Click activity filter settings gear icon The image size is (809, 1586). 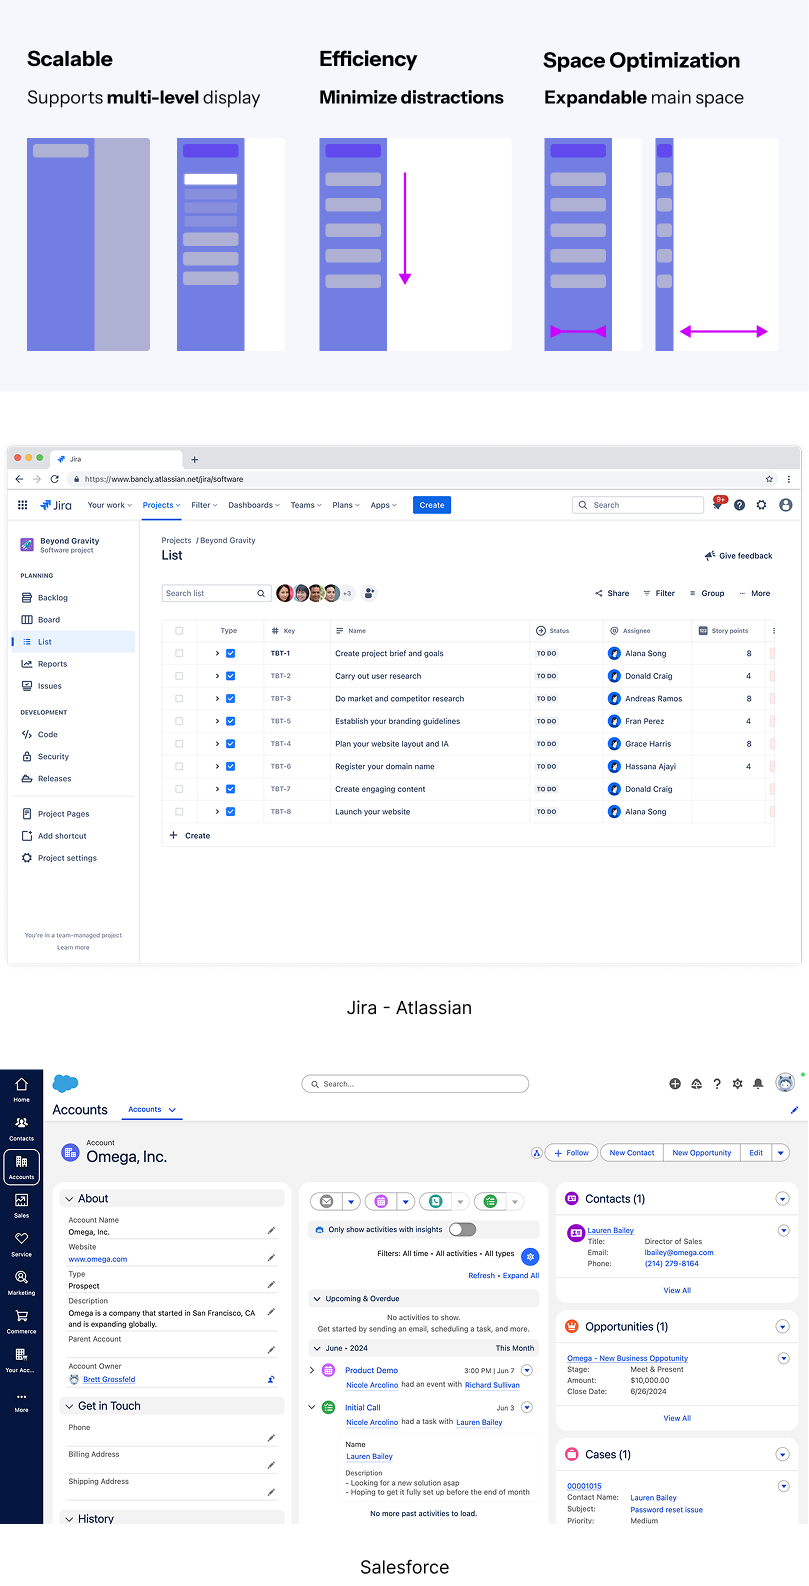[531, 1256]
